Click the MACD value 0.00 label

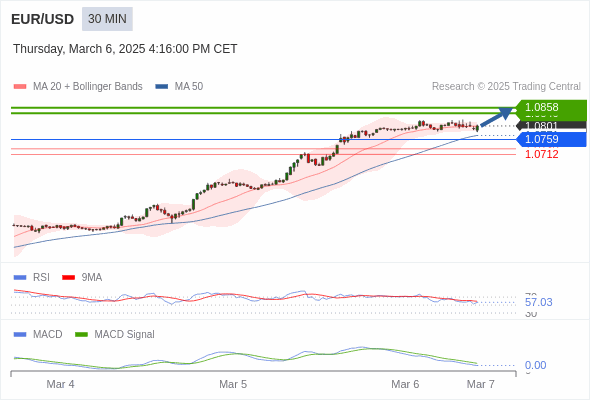[535, 365]
